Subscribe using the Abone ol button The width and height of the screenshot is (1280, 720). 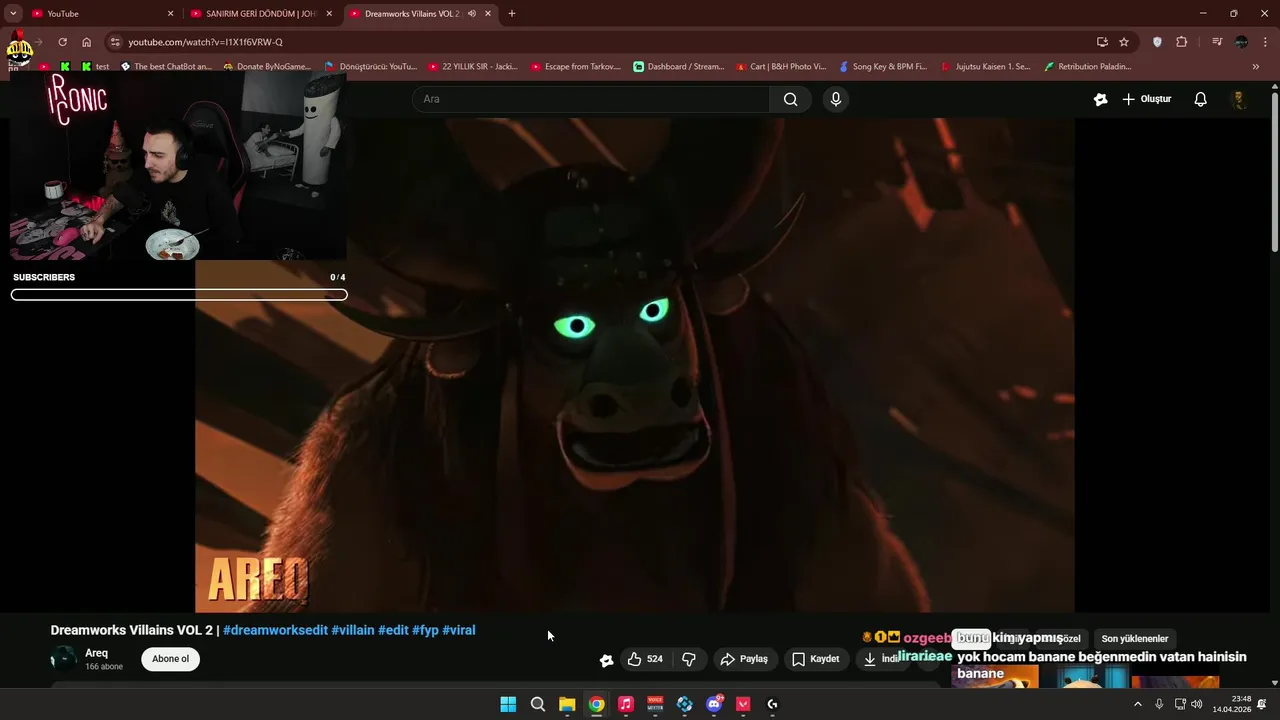click(171, 659)
